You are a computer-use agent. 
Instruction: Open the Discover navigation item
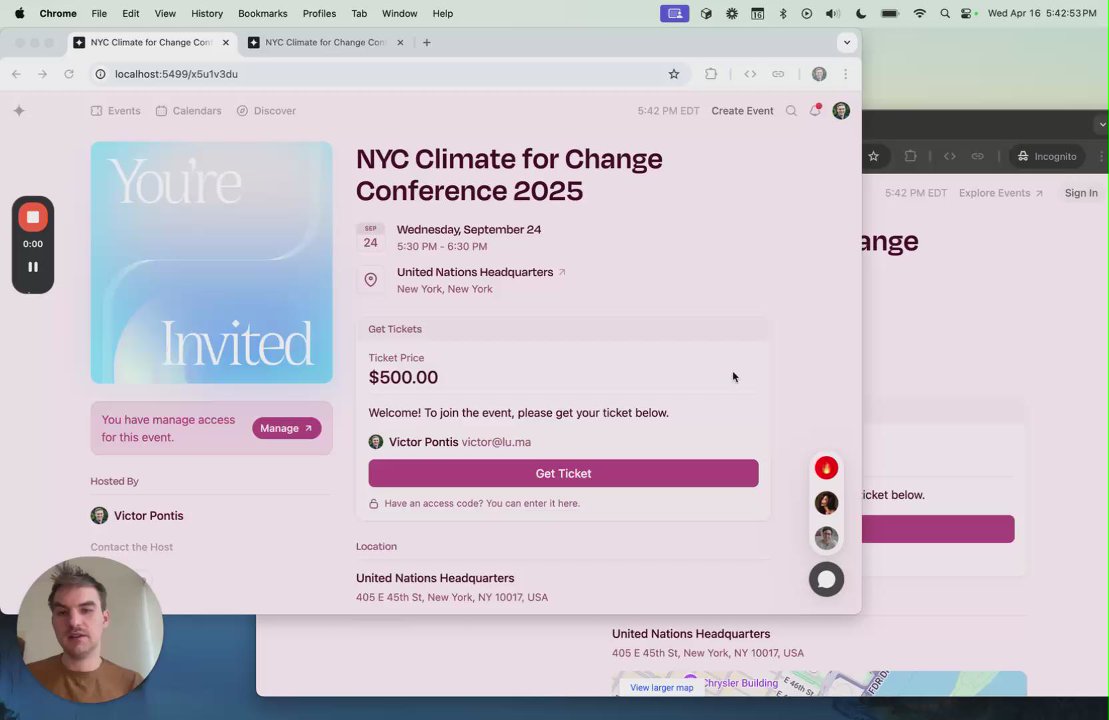tap(266, 110)
